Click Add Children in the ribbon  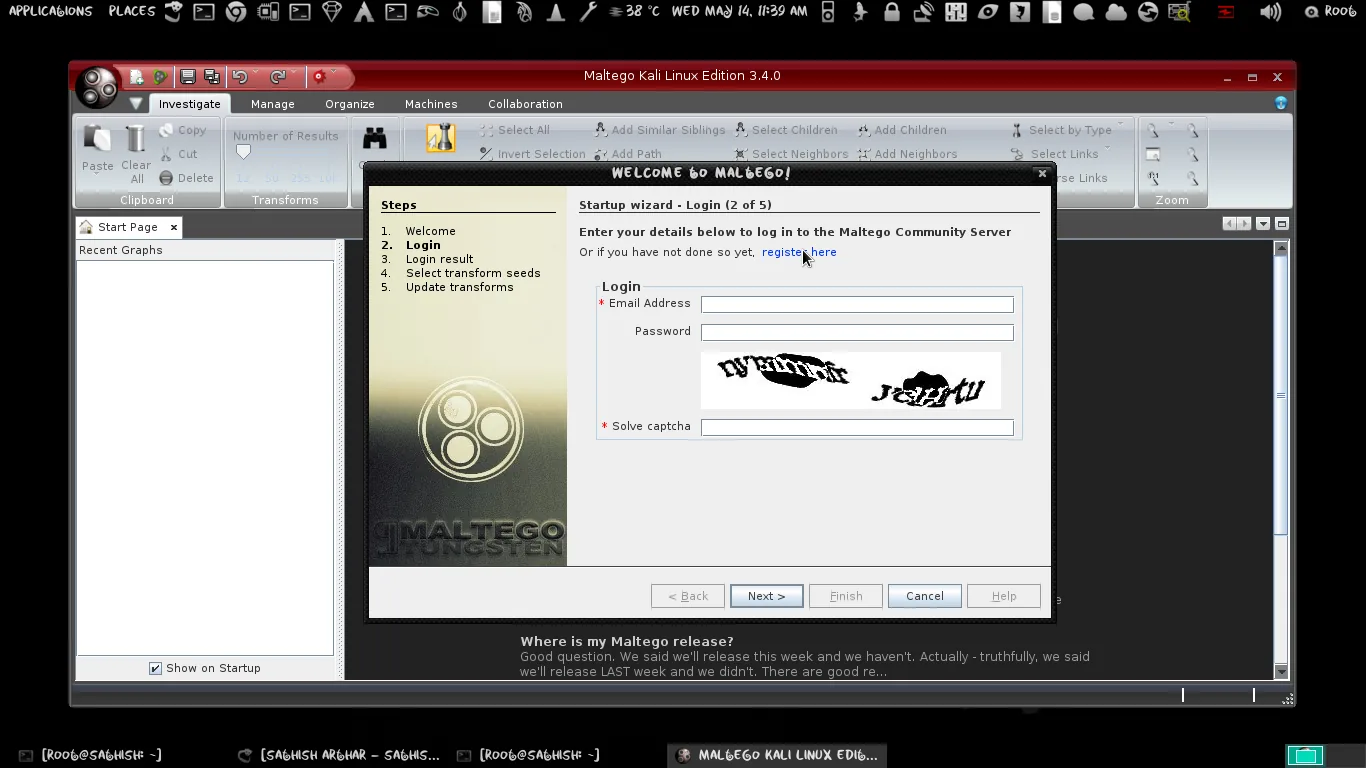pos(901,130)
